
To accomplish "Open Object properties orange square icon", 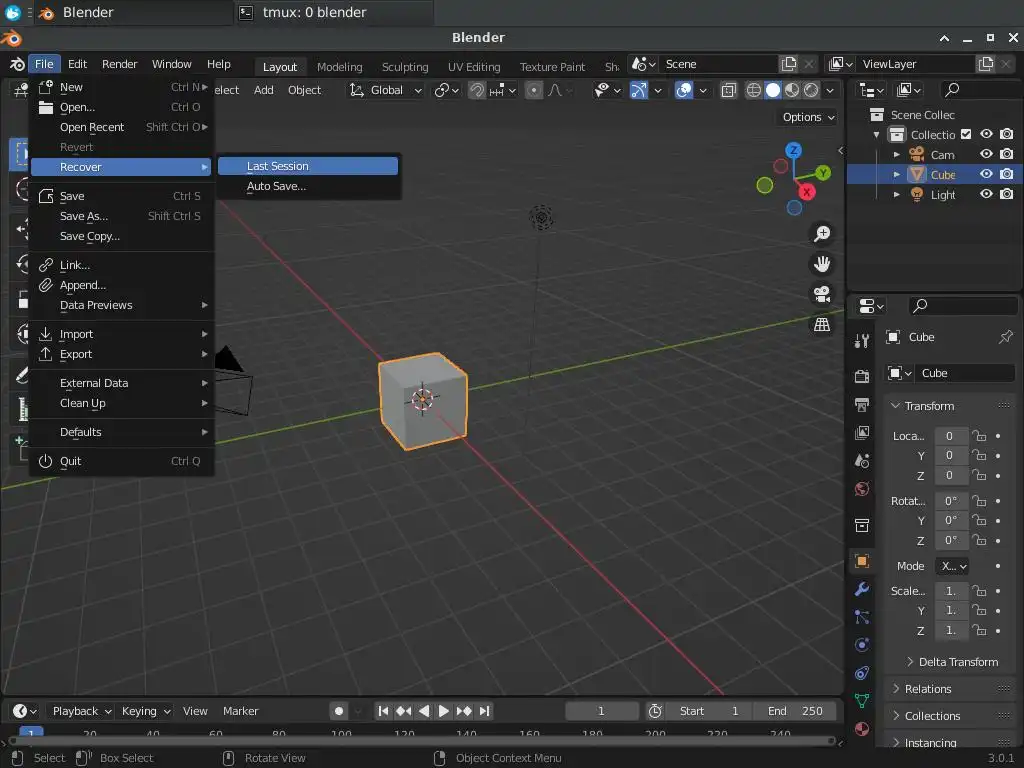I will [x=862, y=561].
